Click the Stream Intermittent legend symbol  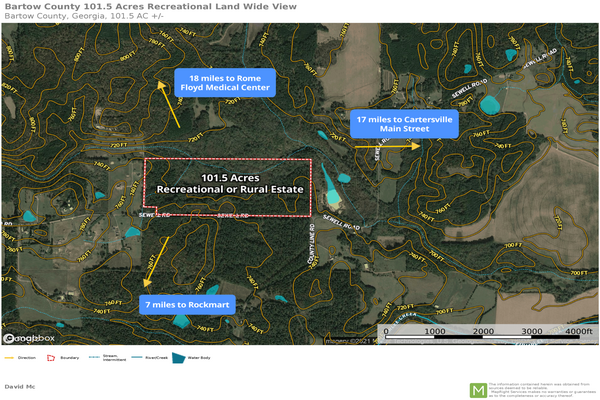click(x=94, y=357)
